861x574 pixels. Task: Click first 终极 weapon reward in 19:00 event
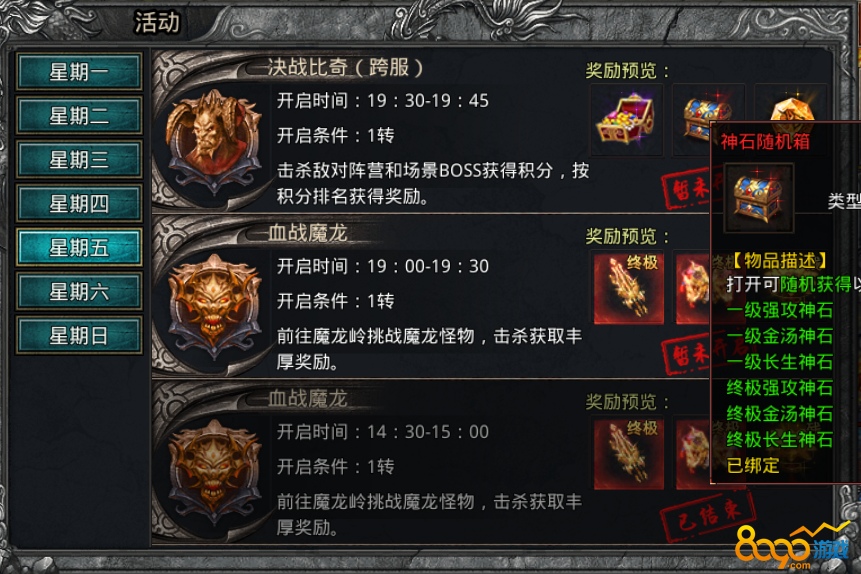pos(629,287)
